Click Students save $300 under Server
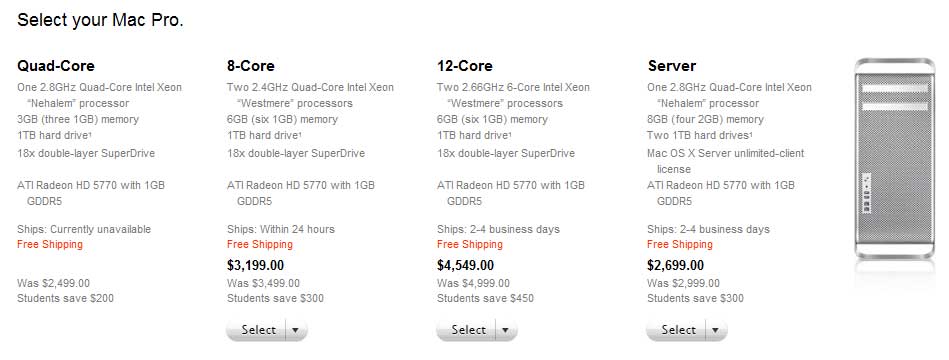The height and width of the screenshot is (360, 949). 695,298
